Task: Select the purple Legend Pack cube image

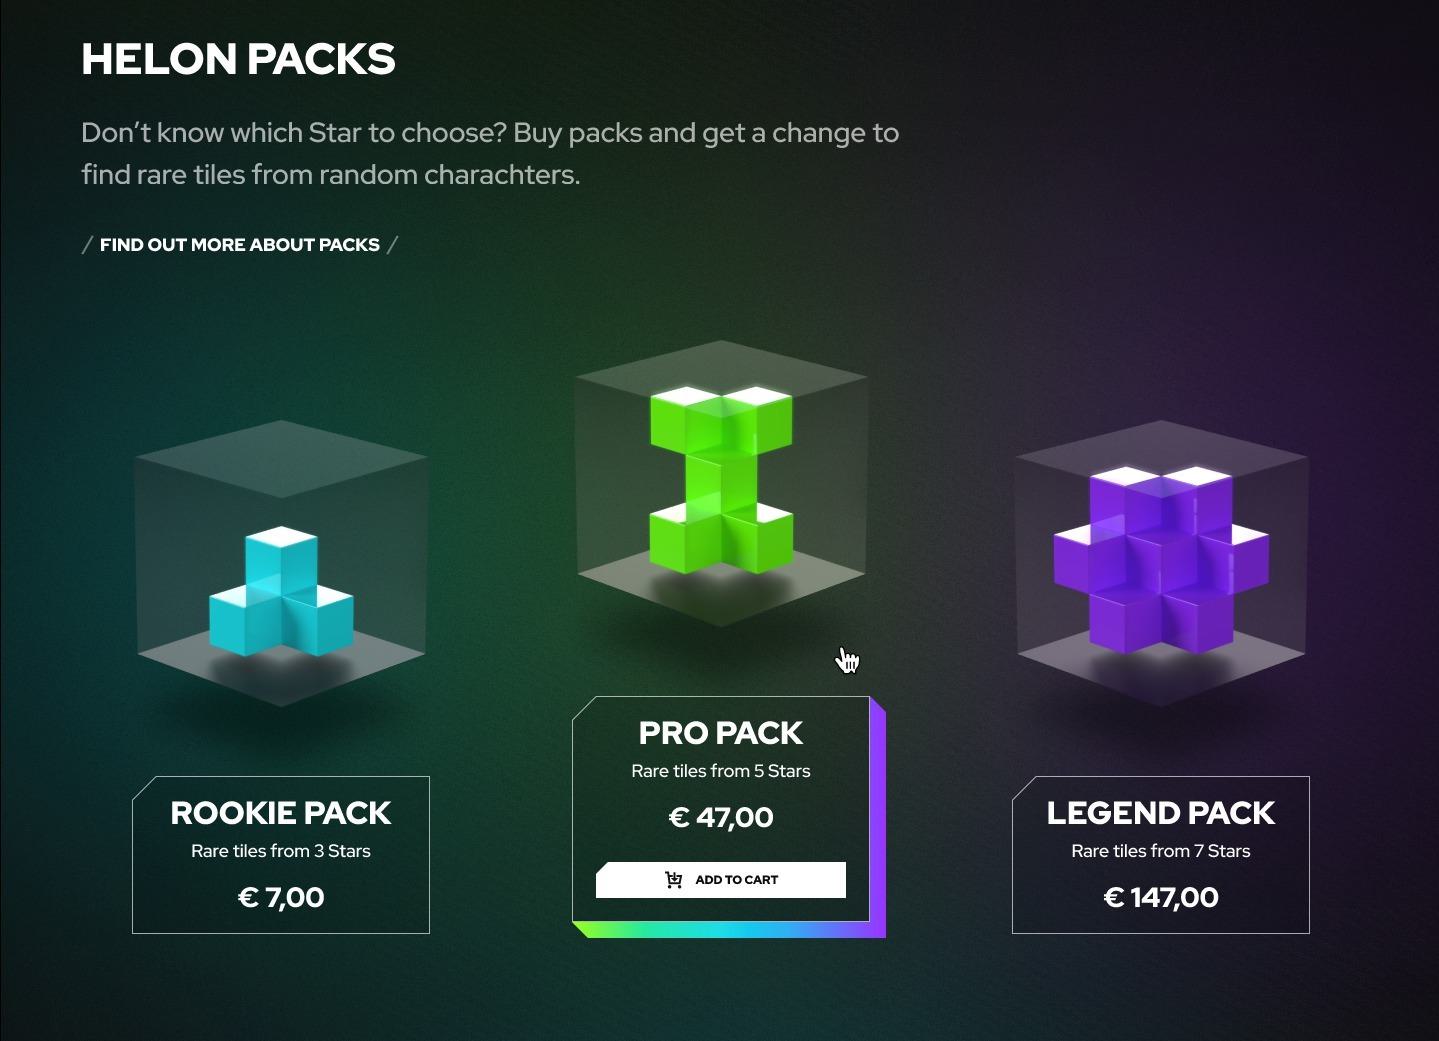Action: (x=1161, y=563)
